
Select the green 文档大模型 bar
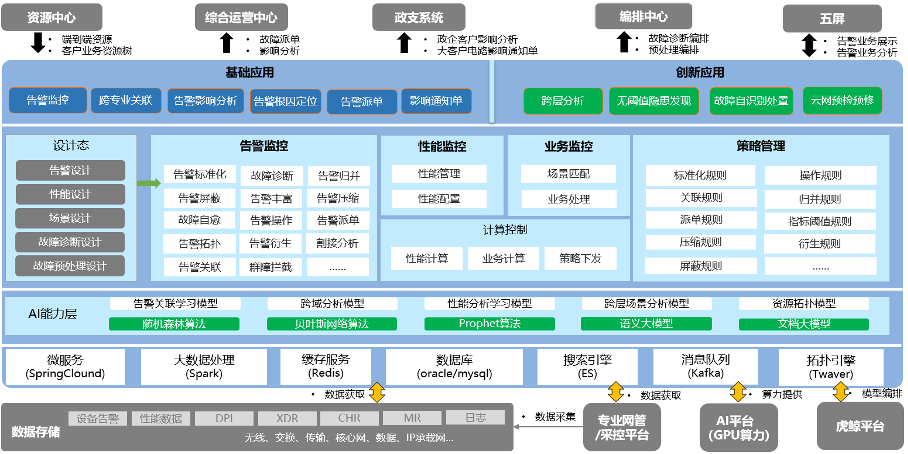[x=804, y=324]
